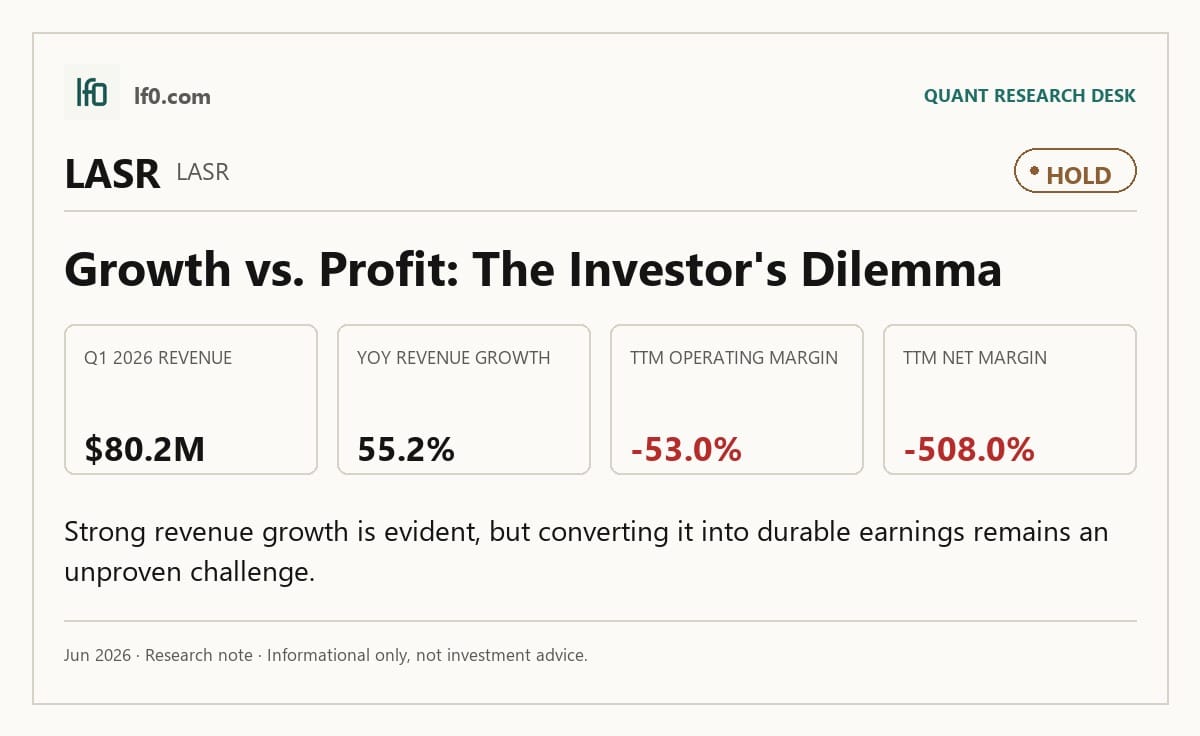Select the LASR bold company name
This screenshot has height=736, width=1200.
tap(112, 174)
